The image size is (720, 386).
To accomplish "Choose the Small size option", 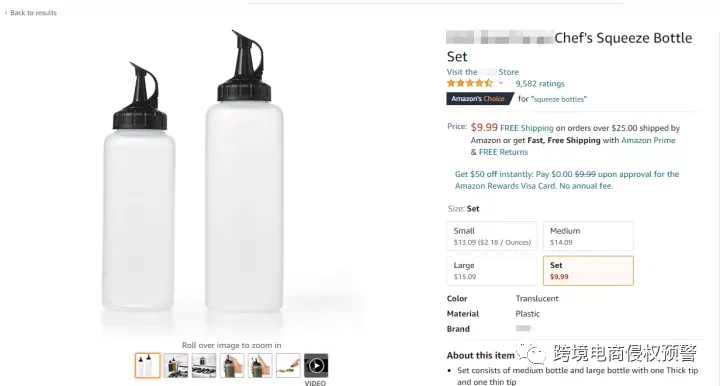I will pyautogui.click(x=491, y=236).
